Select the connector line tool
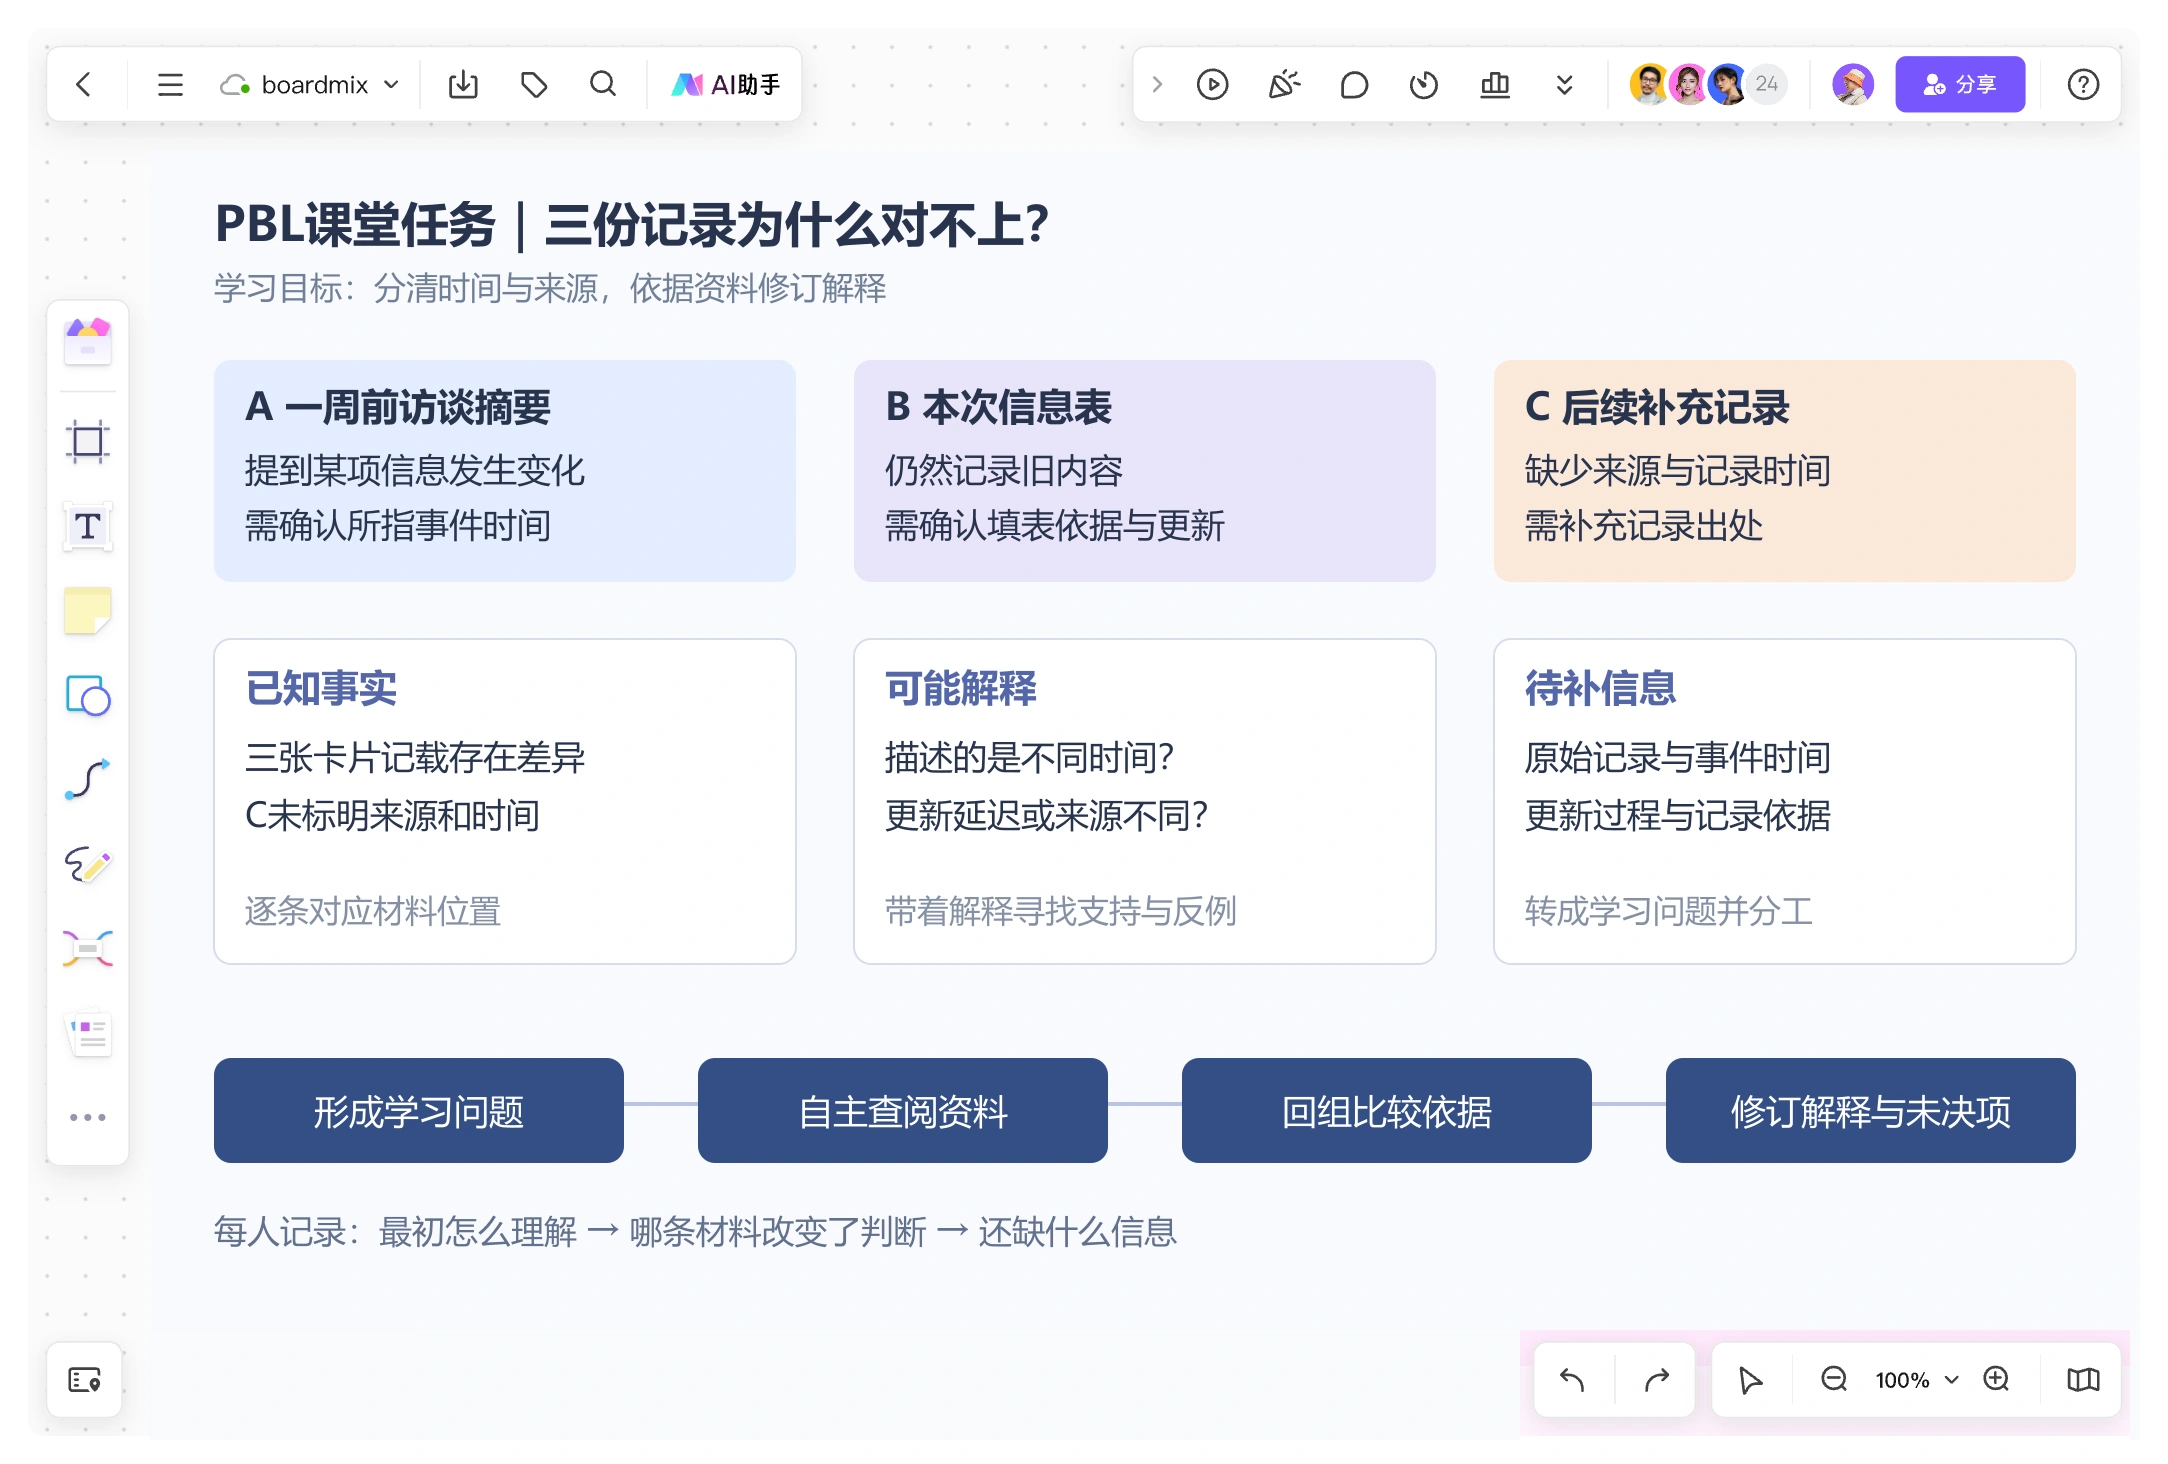 click(x=88, y=780)
